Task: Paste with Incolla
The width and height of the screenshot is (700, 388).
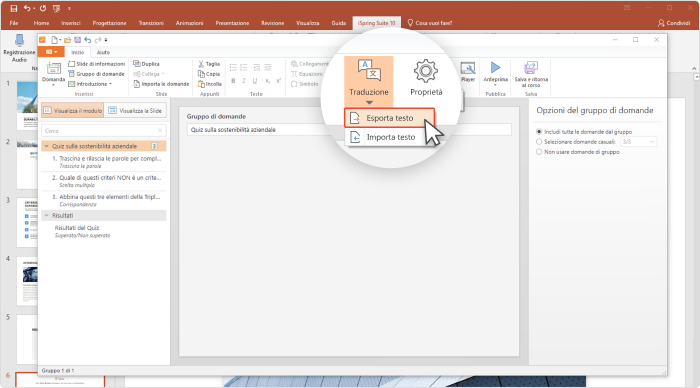Action: tap(209, 84)
